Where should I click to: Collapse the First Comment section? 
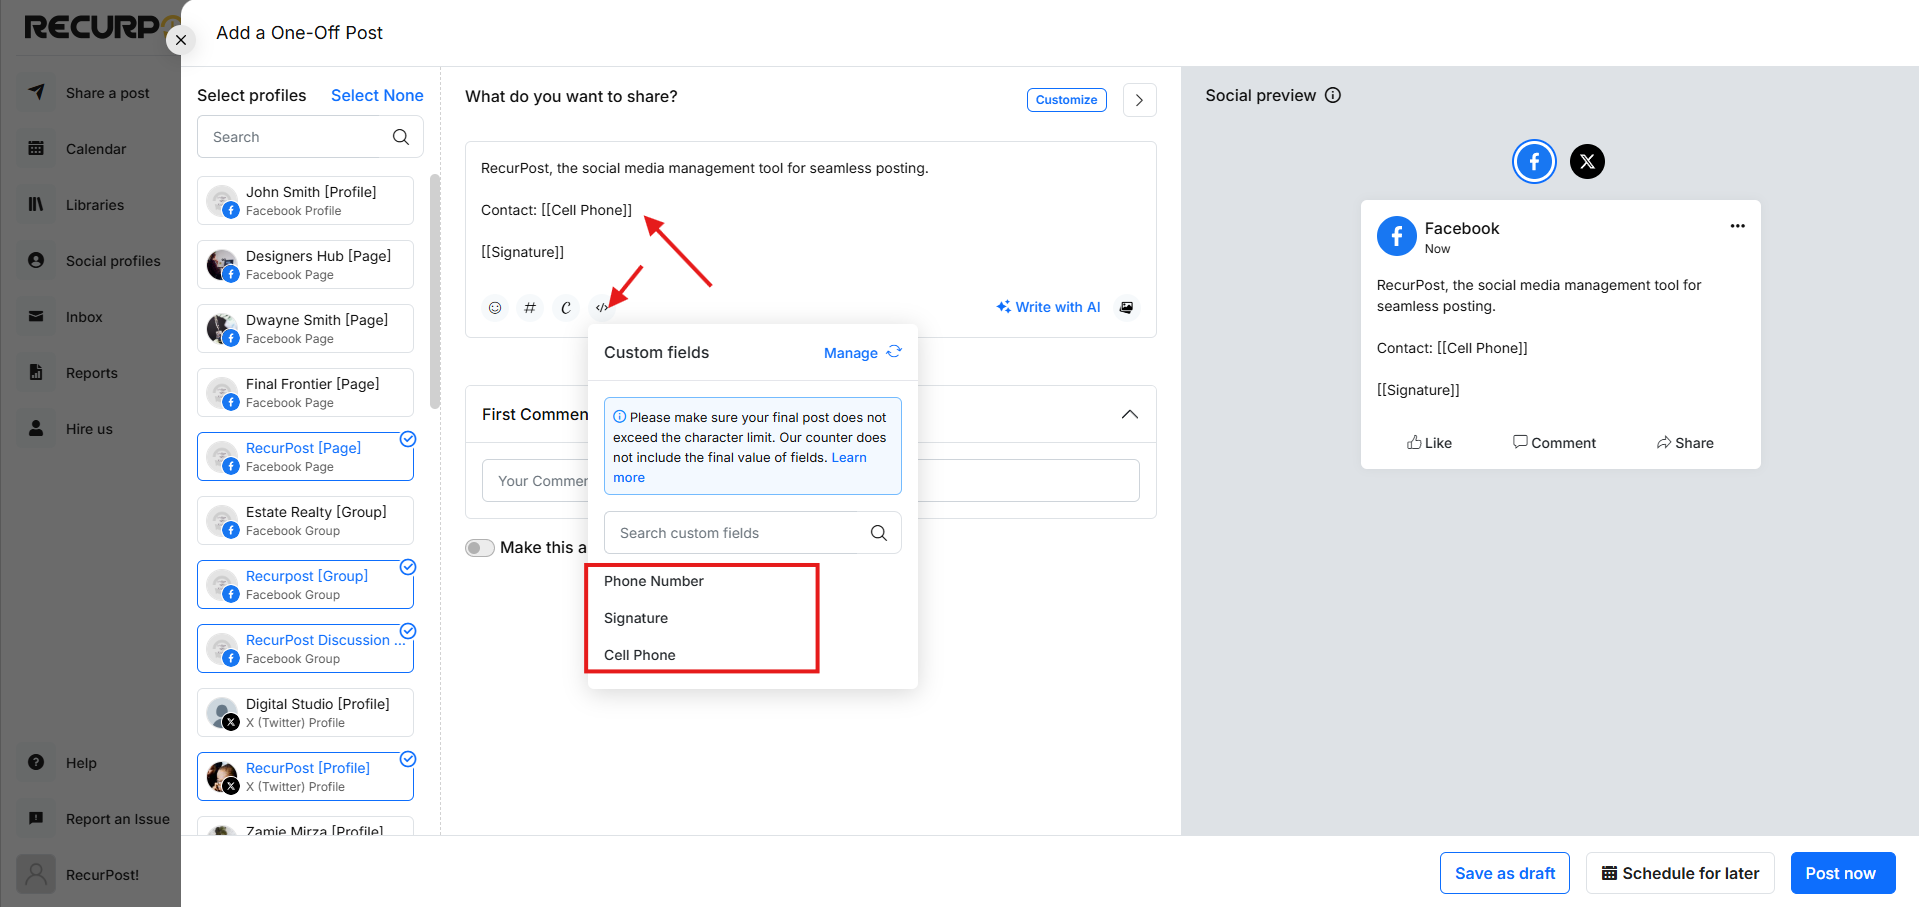tap(1130, 414)
